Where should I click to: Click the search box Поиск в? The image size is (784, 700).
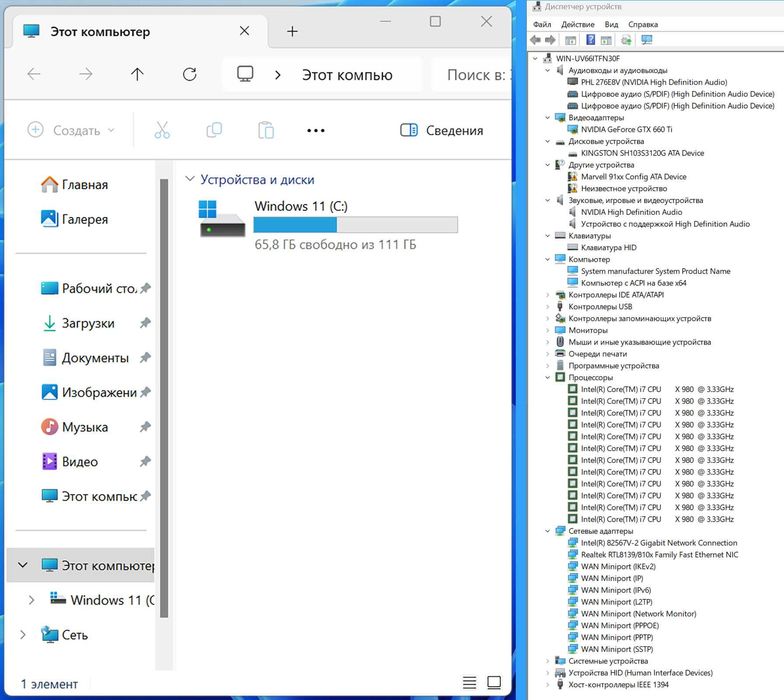click(x=472, y=75)
